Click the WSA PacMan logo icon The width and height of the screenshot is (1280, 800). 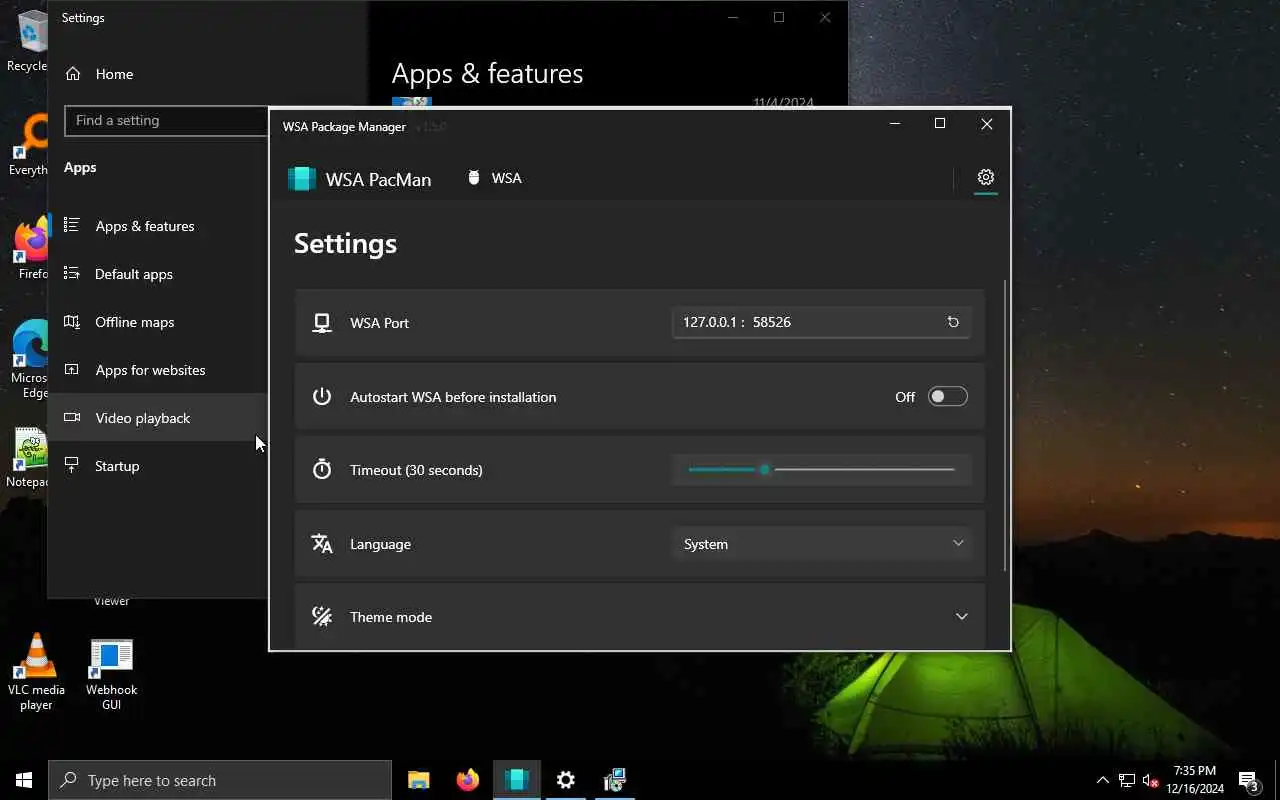click(302, 179)
